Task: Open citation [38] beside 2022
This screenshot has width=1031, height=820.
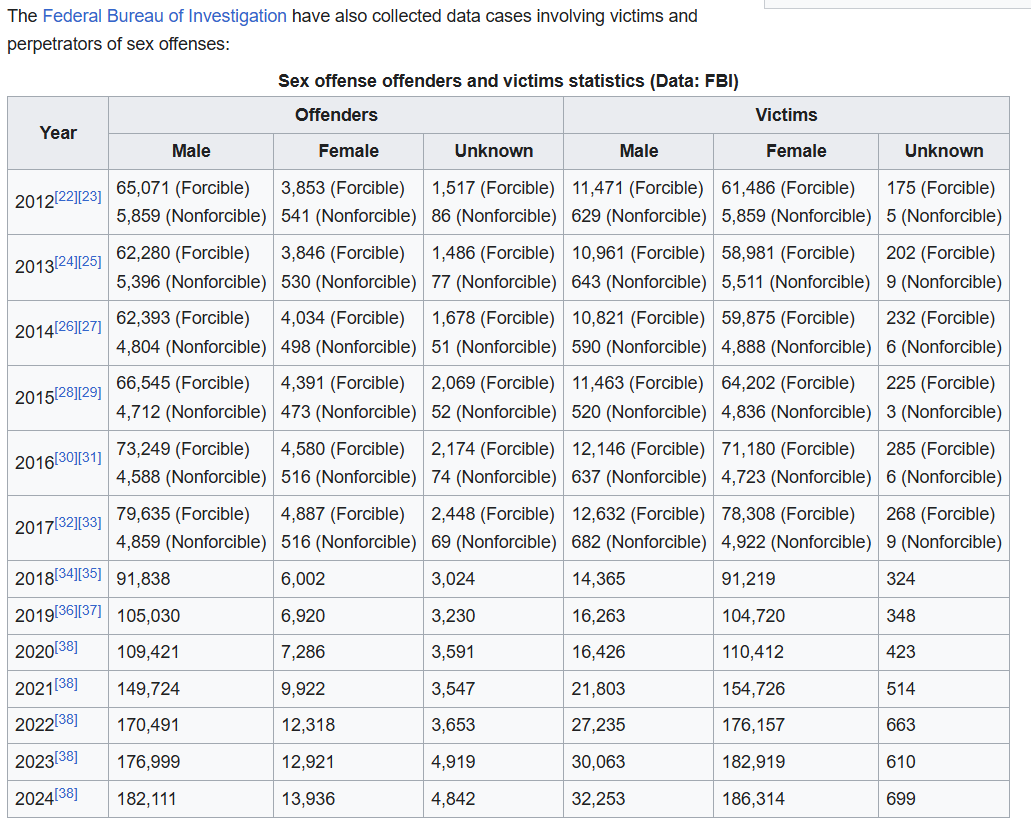Action: tap(66, 719)
